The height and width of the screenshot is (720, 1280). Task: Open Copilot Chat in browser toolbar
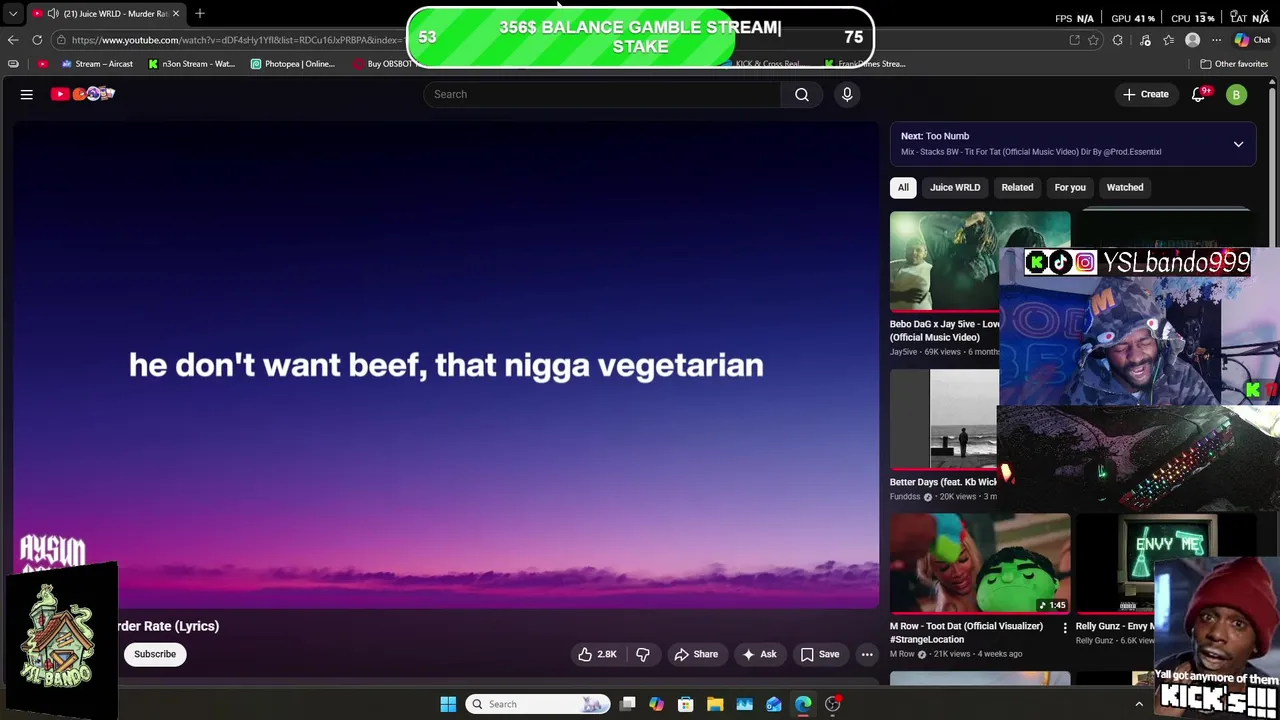click(x=1252, y=40)
